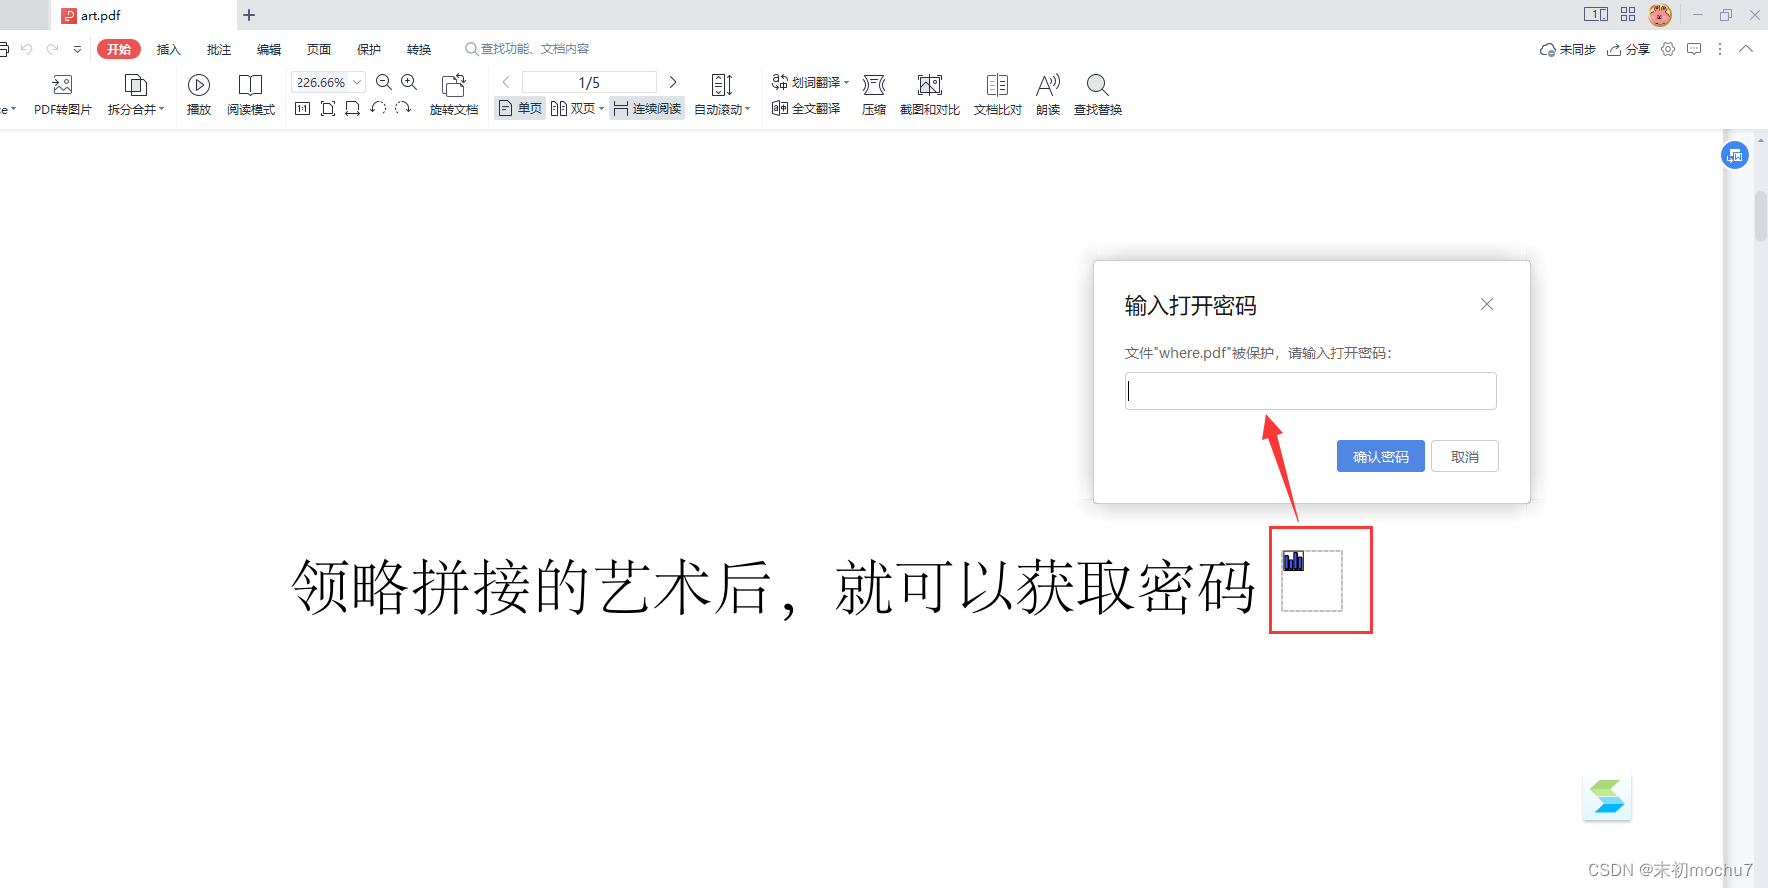
Task: Click the search box 查找功能、文档内容
Action: 527,49
